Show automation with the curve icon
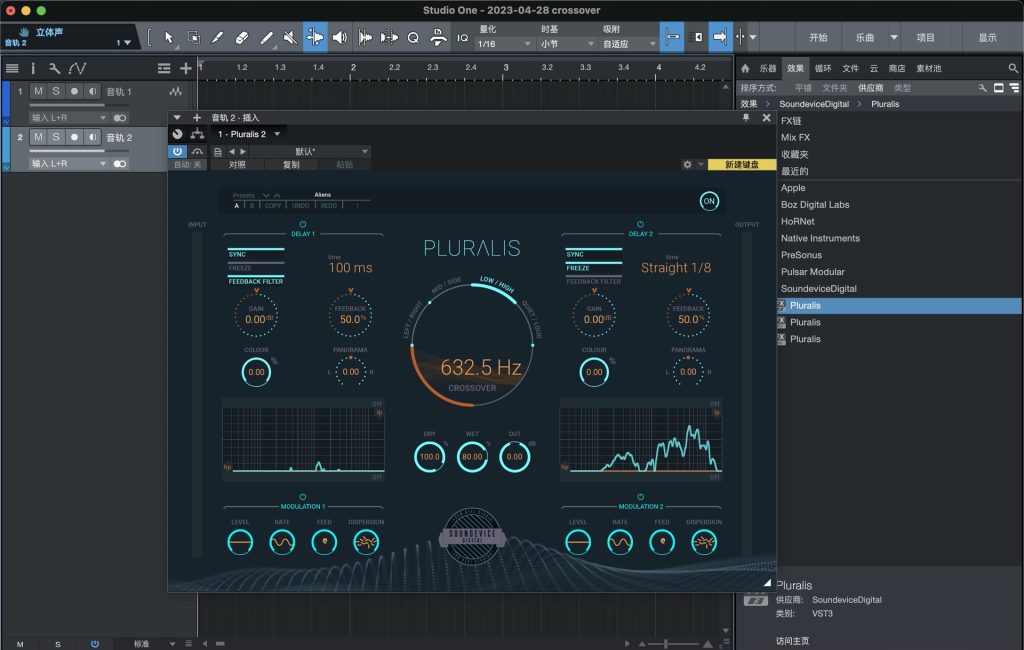Viewport: 1024px width, 650px height. click(77, 68)
